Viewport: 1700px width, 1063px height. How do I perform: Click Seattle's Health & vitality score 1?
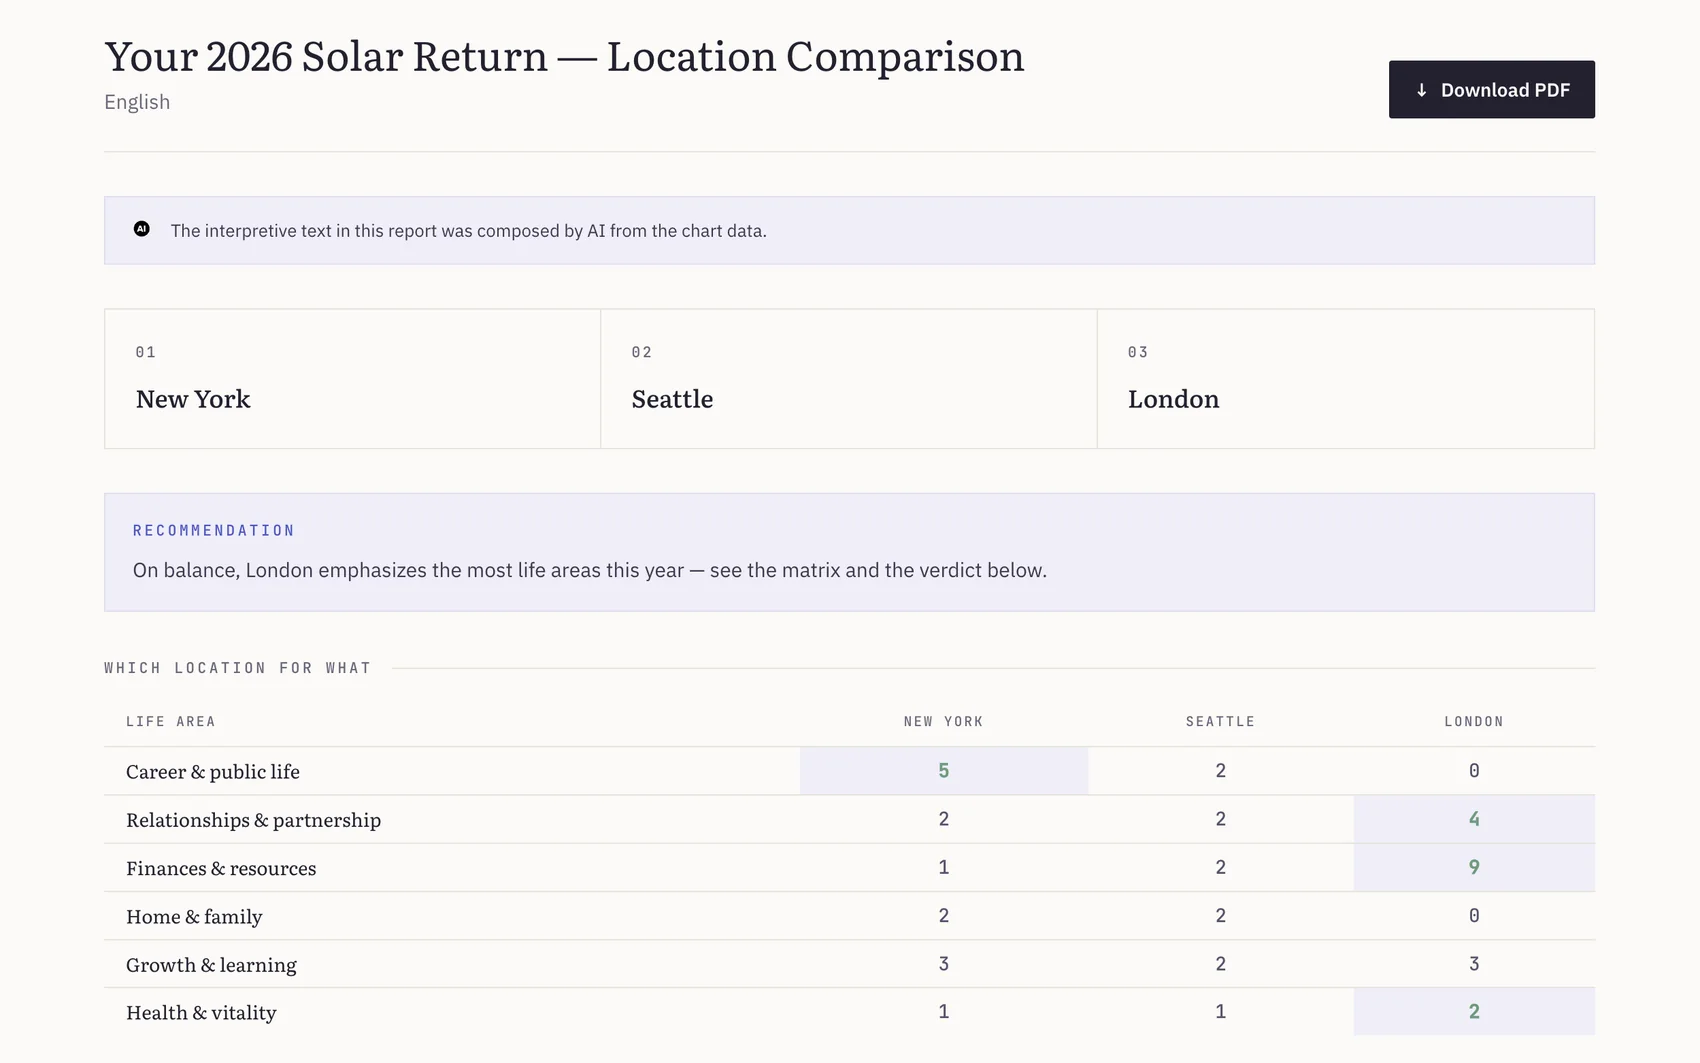(1220, 1011)
